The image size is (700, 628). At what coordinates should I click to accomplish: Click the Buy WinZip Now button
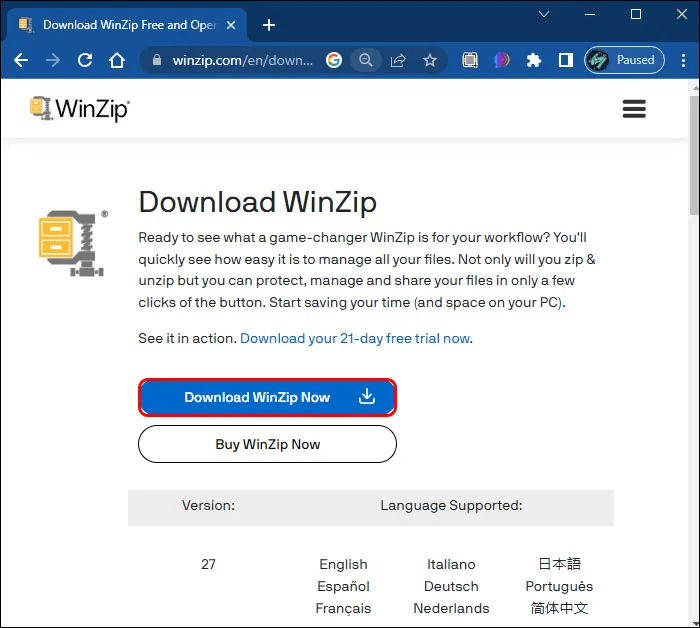267,444
